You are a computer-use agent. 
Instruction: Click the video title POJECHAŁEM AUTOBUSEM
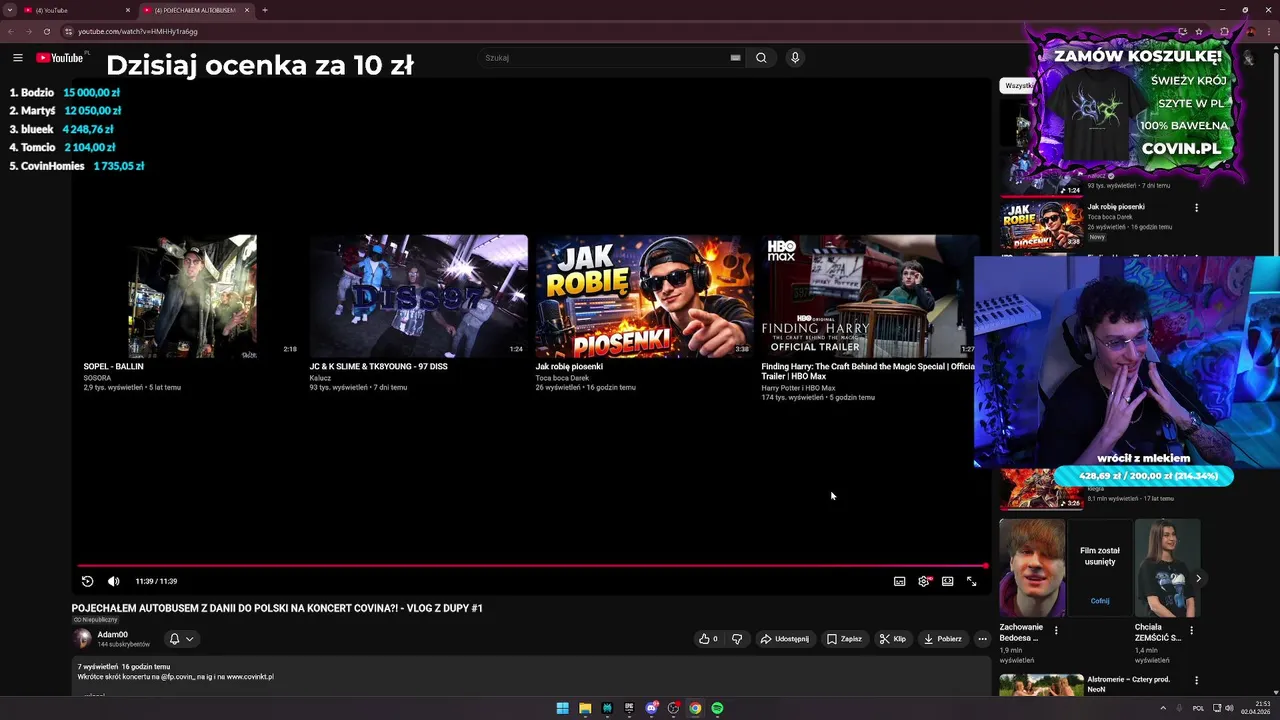coord(277,608)
